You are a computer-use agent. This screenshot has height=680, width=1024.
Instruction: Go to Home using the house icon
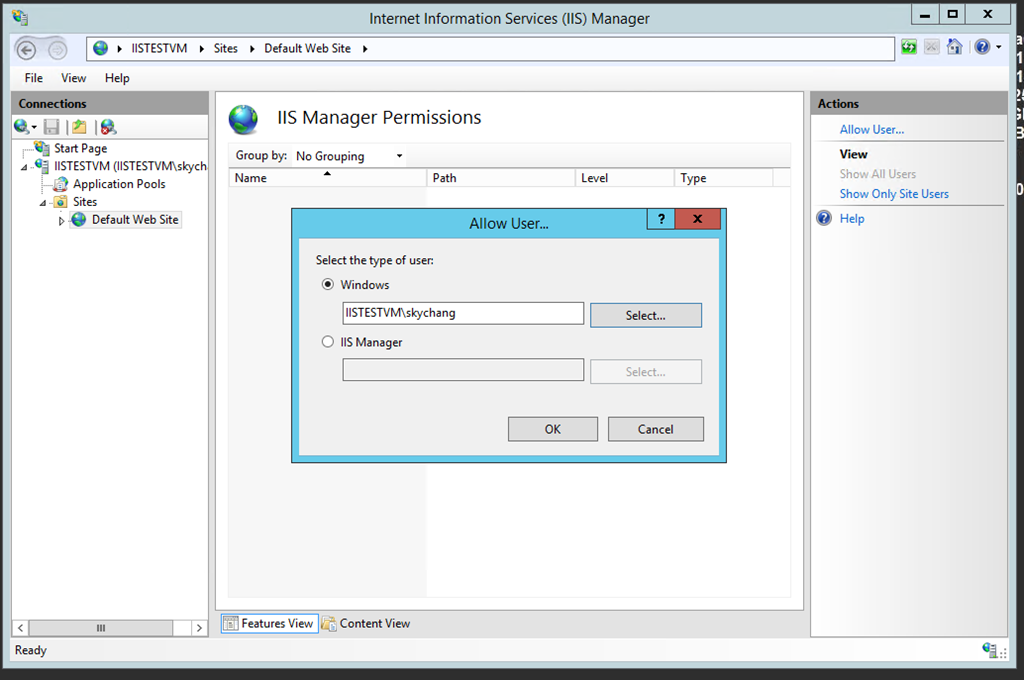point(955,47)
